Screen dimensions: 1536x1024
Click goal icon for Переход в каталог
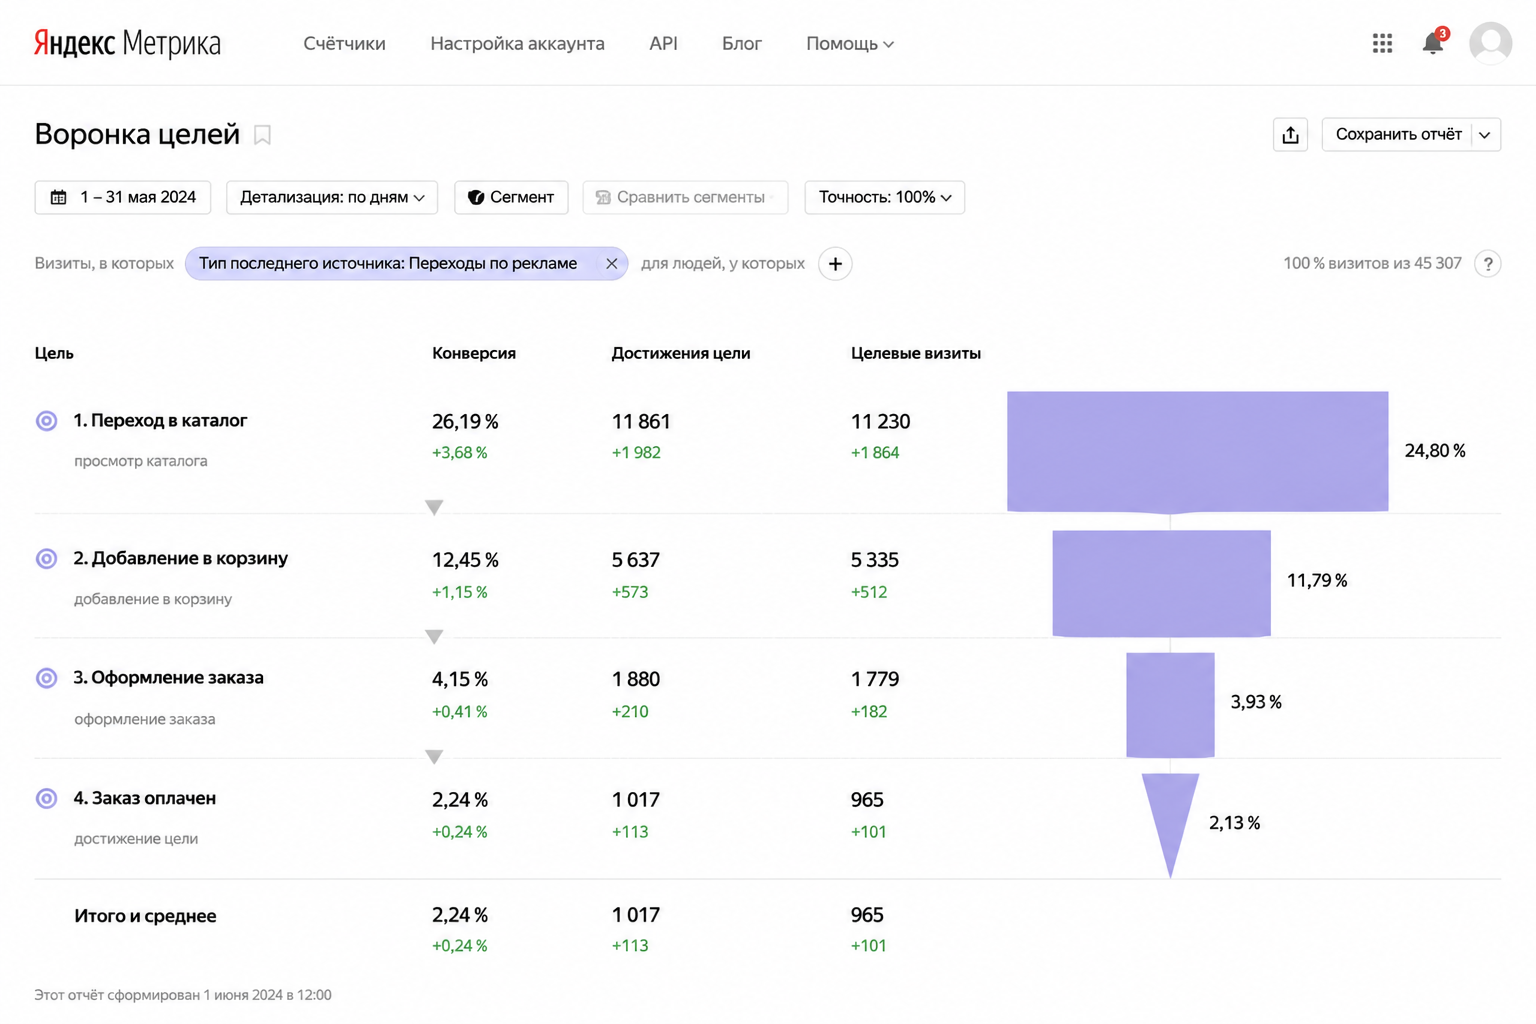(46, 421)
